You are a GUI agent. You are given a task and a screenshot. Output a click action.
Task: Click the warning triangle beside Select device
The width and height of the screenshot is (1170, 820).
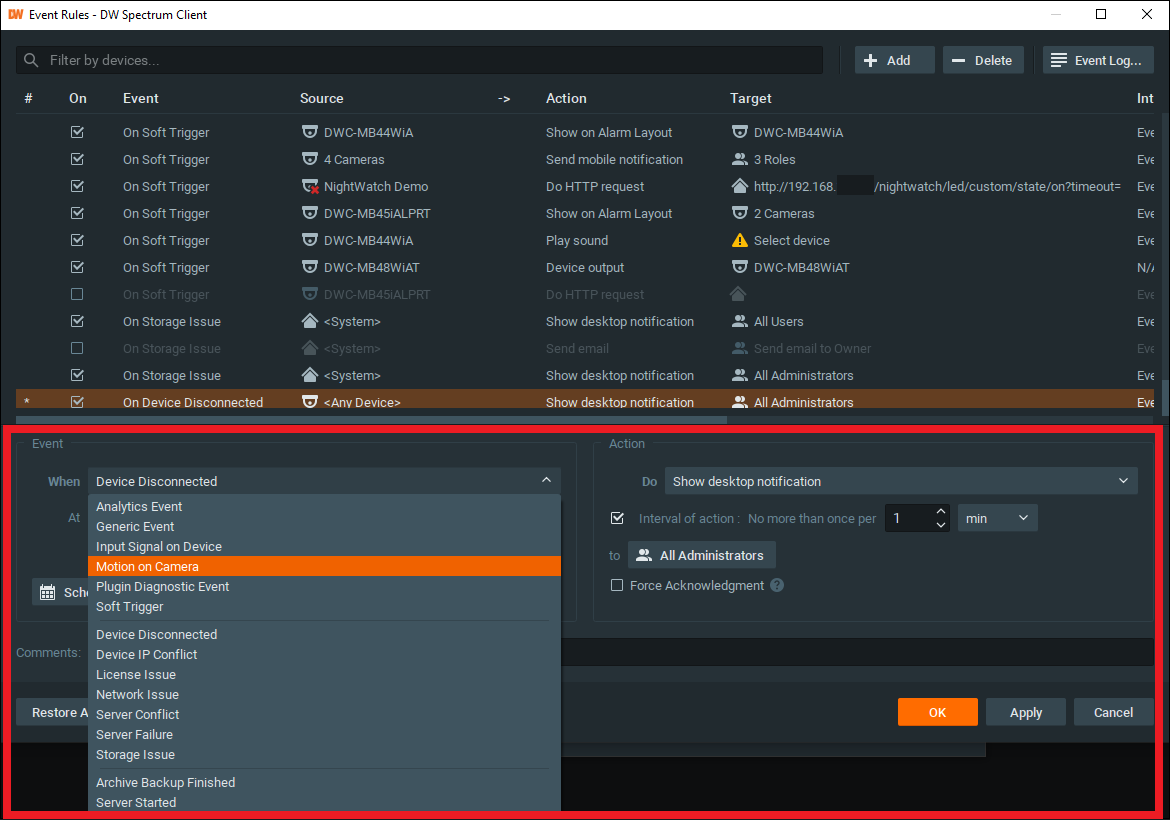click(740, 240)
